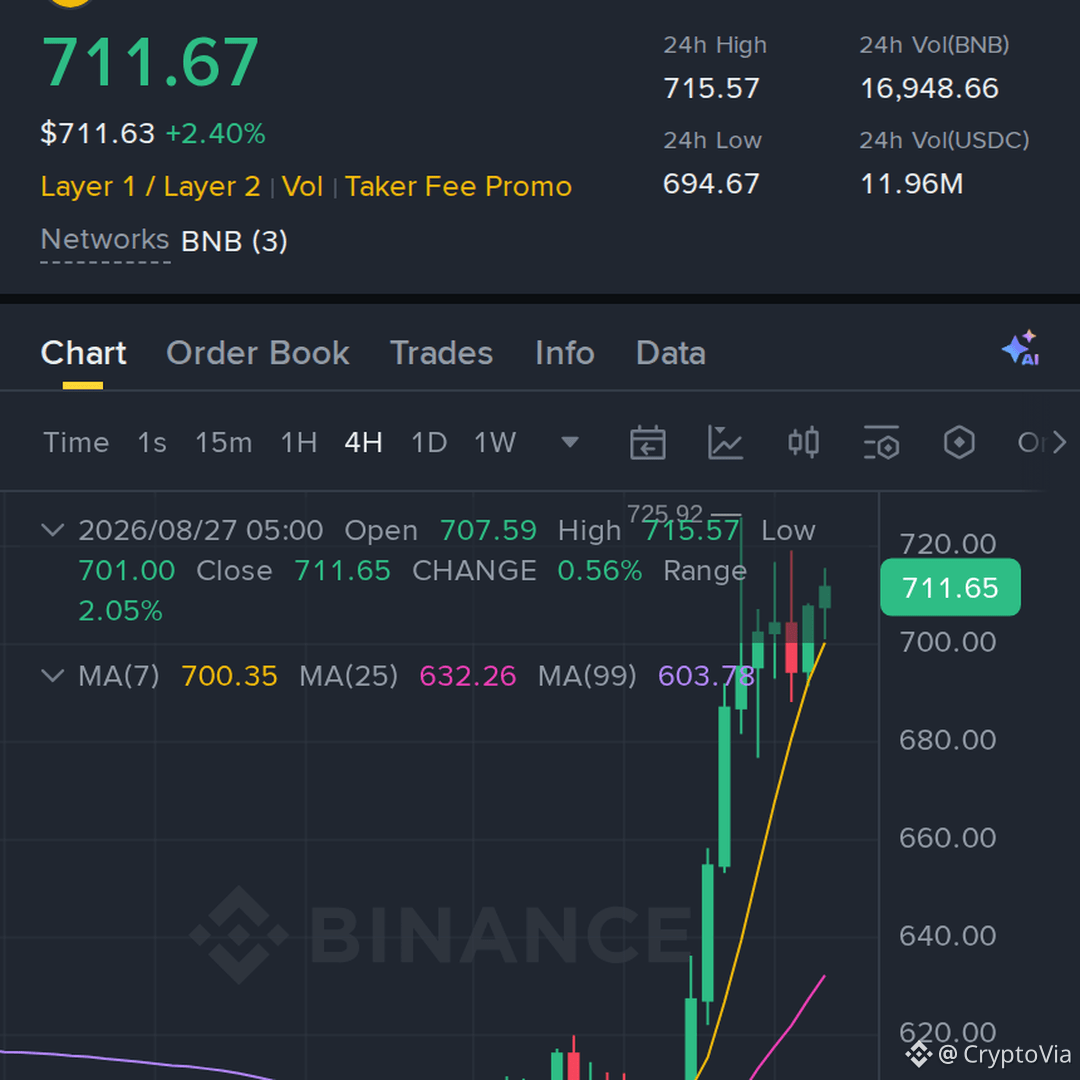
Task: Select the Time interval option
Action: pos(76,442)
